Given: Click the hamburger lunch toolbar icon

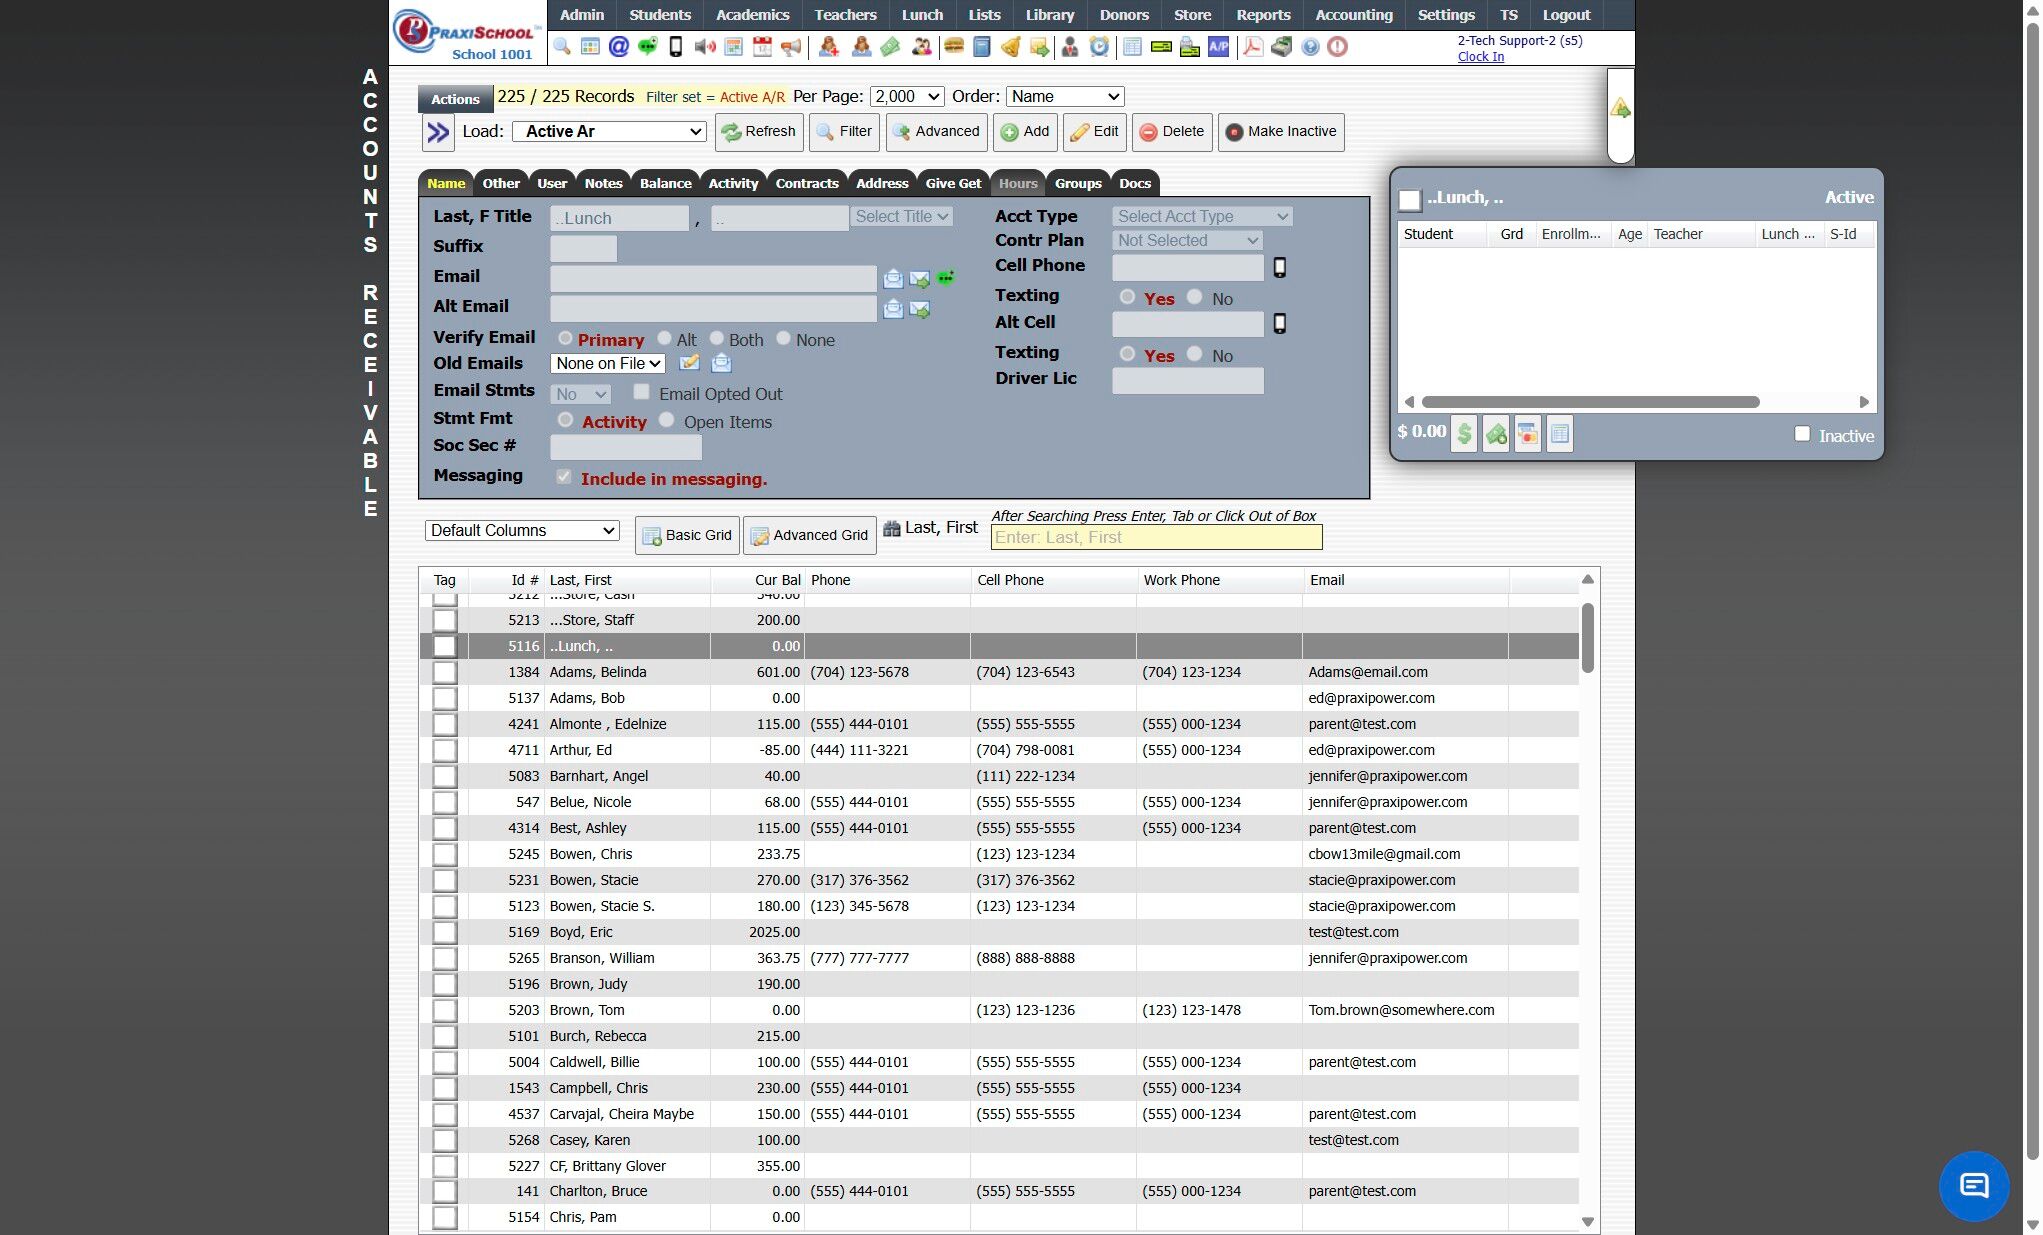Looking at the screenshot, I should [x=953, y=47].
